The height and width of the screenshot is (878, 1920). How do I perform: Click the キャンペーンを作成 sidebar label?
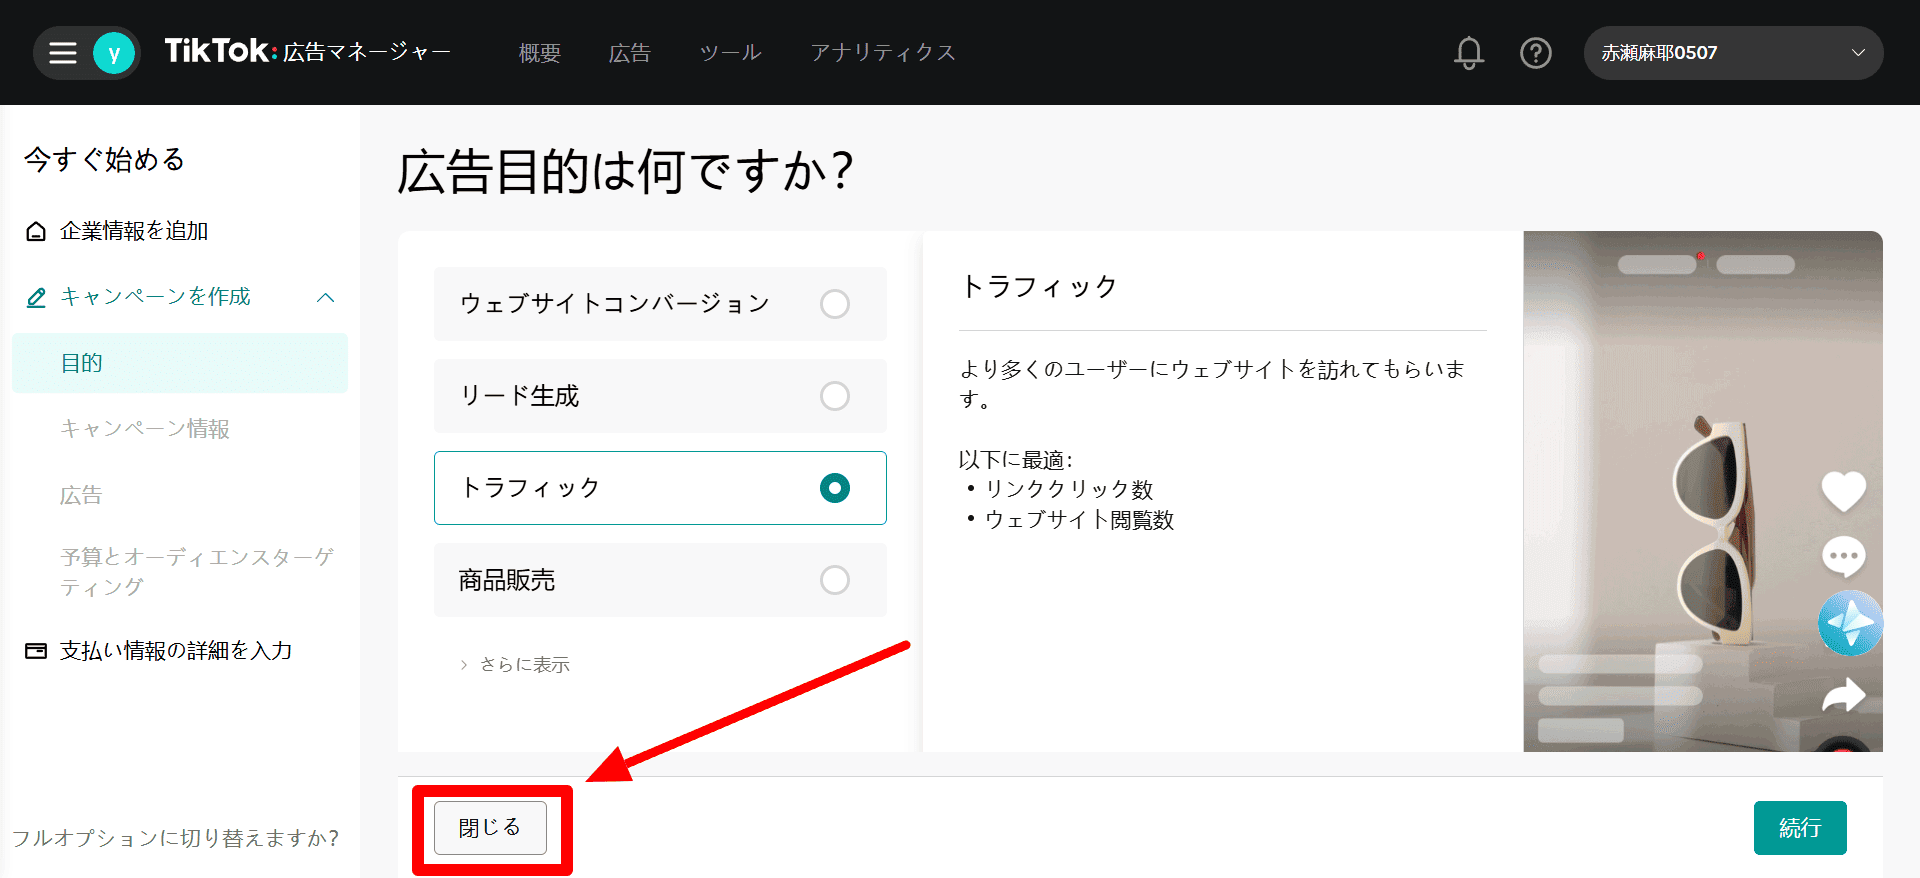coord(156,297)
